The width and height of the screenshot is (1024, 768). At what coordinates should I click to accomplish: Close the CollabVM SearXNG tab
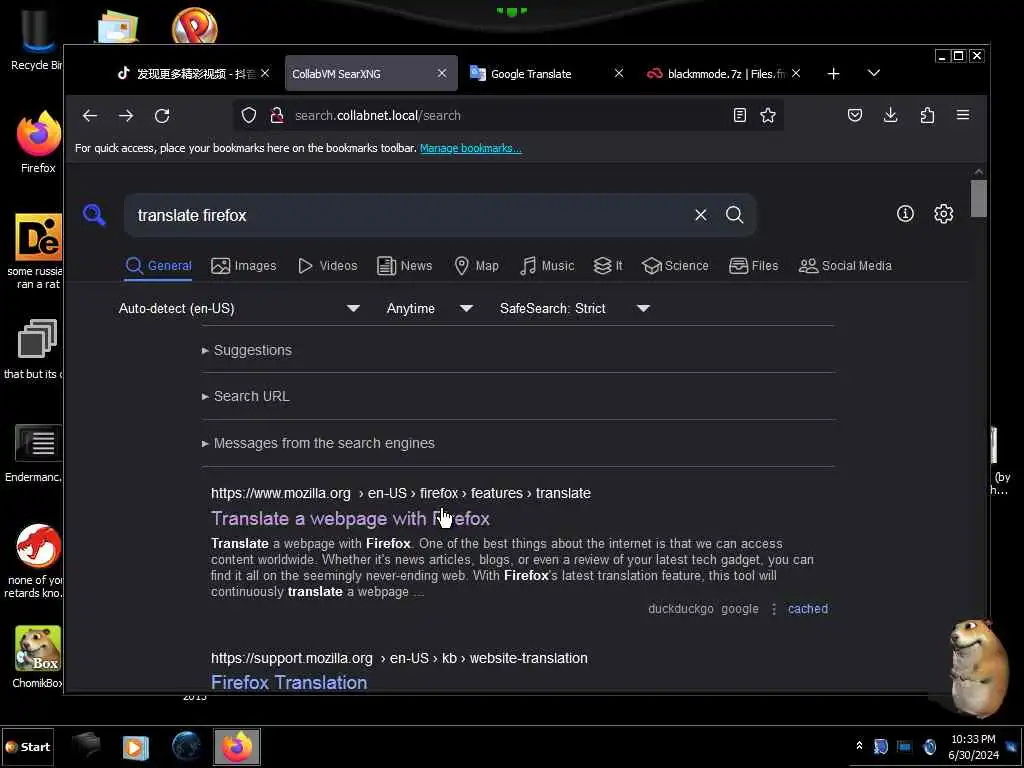(442, 73)
